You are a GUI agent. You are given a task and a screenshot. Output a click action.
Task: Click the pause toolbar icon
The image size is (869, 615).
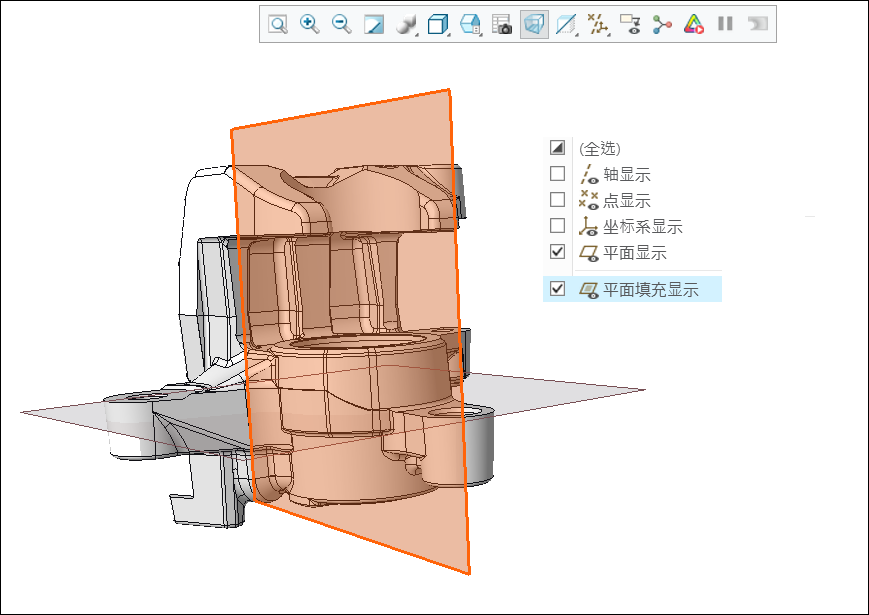click(x=726, y=26)
